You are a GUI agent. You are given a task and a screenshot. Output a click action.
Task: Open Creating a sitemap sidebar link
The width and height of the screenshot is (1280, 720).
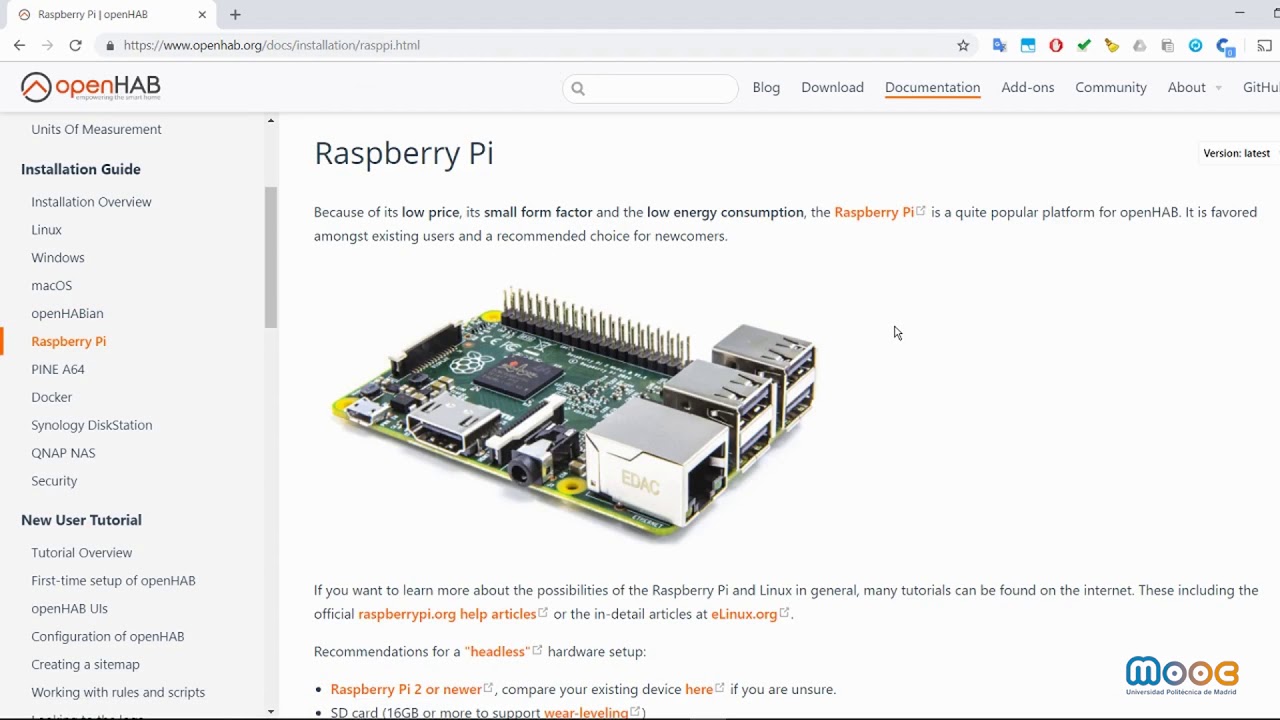tap(85, 664)
